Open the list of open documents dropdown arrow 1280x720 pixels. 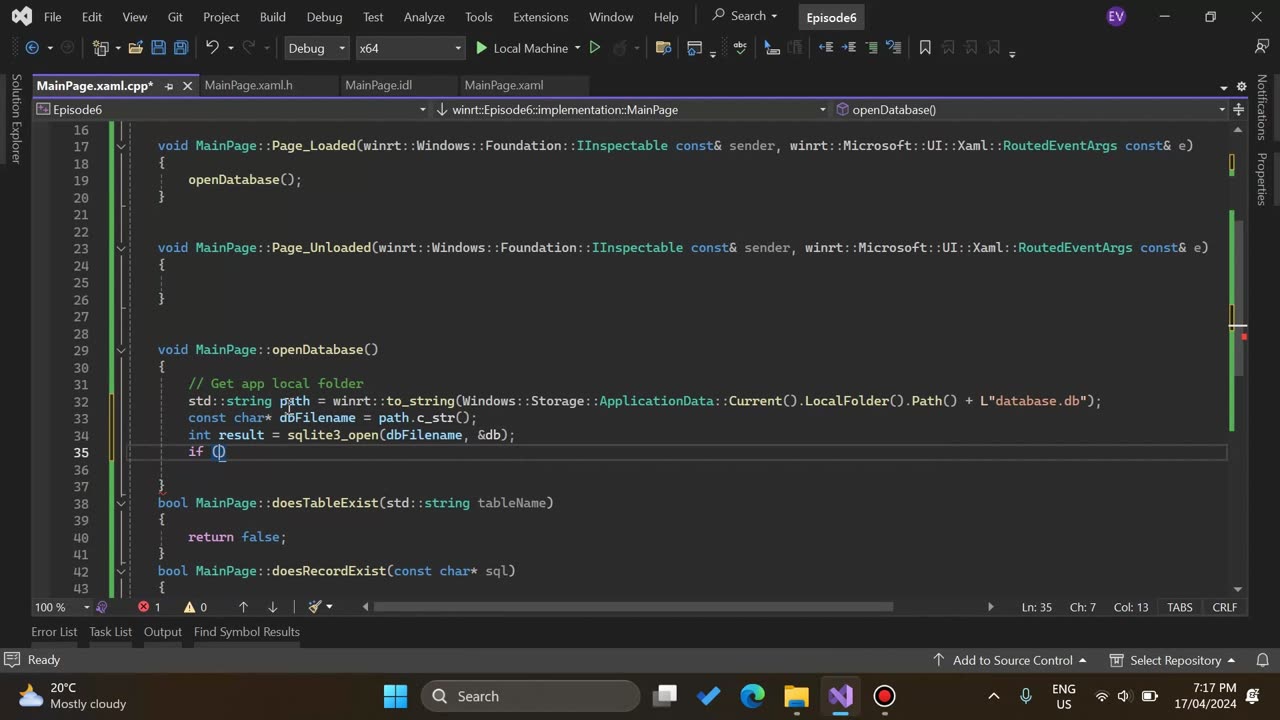click(1224, 87)
